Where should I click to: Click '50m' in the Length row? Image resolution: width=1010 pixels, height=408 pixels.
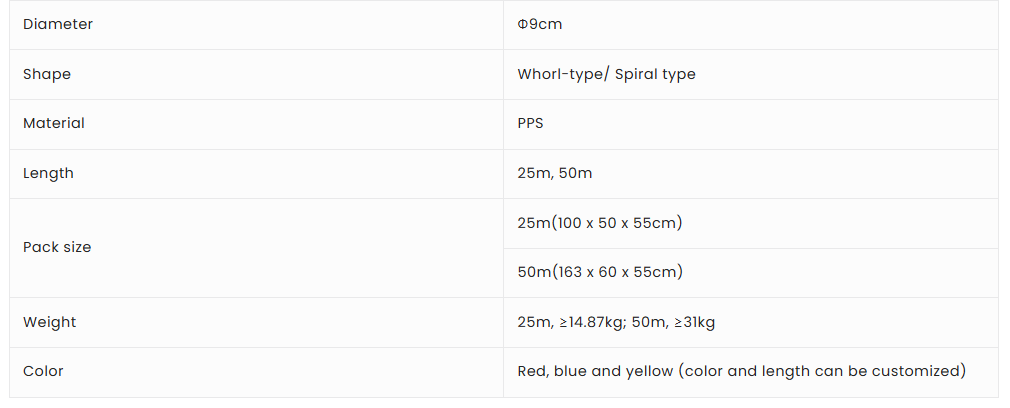click(x=576, y=173)
